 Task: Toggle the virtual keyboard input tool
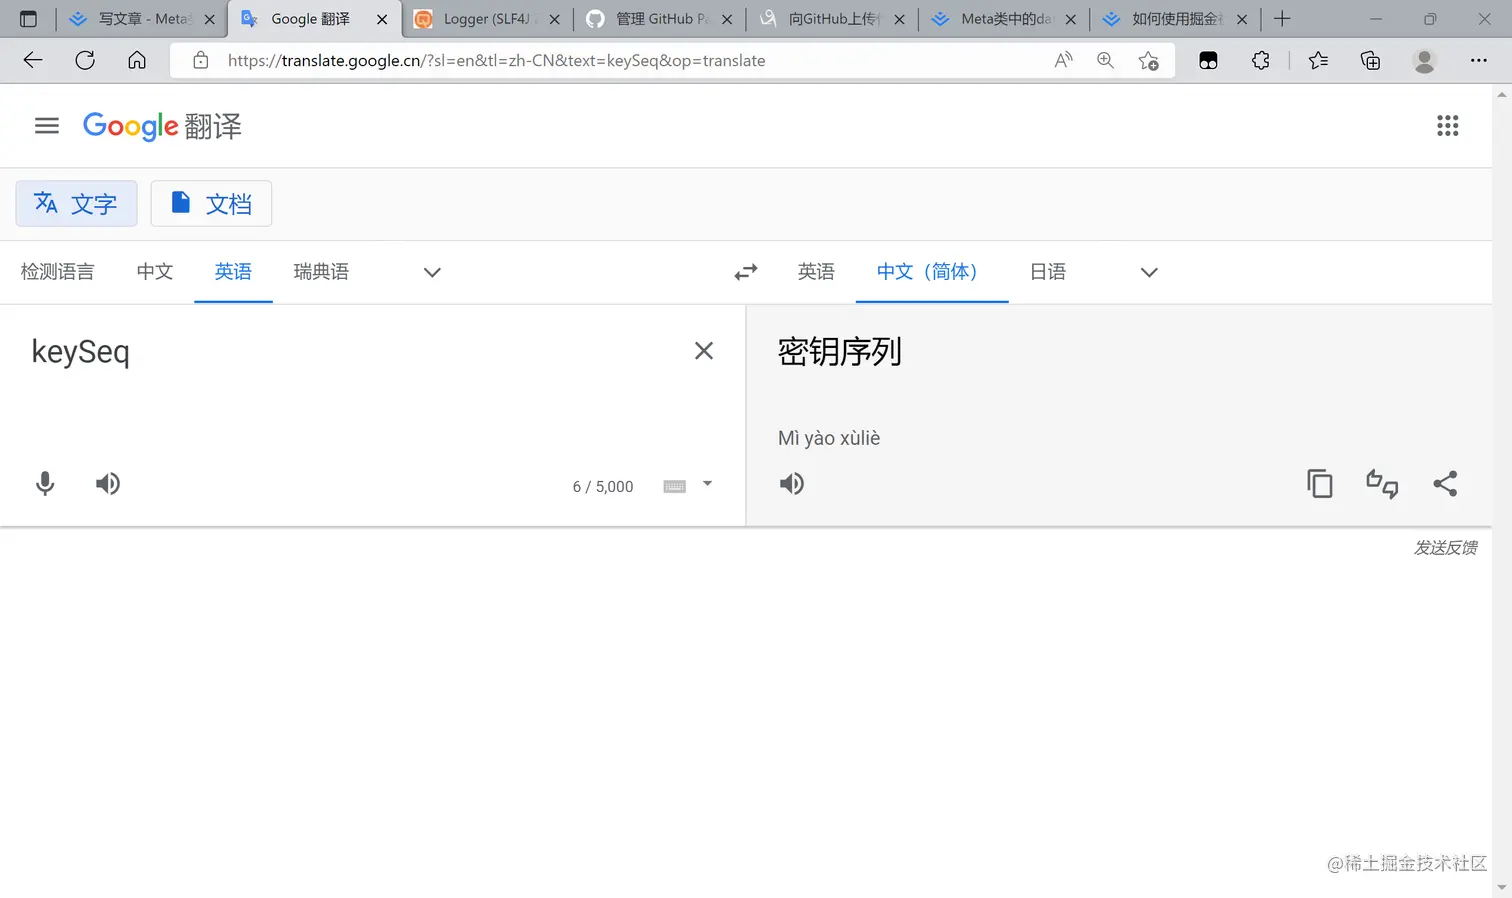(x=675, y=486)
